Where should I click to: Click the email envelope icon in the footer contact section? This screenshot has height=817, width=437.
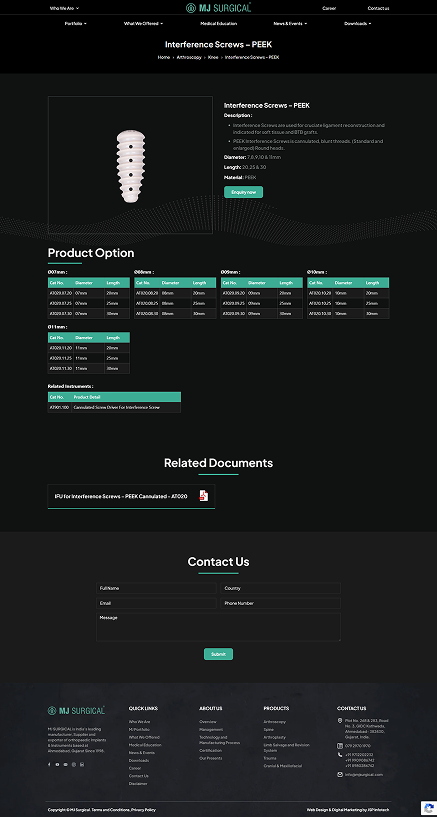pyautogui.click(x=340, y=774)
